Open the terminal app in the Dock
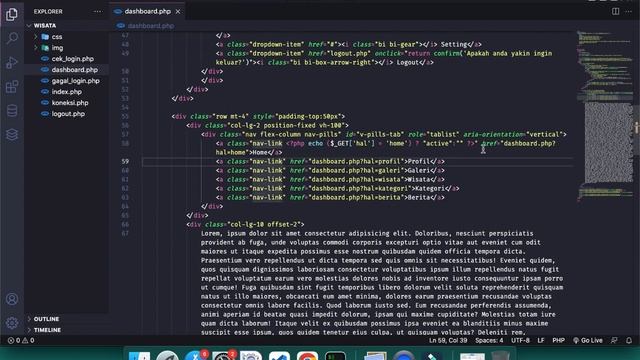The width and height of the screenshot is (640, 360). [336, 356]
